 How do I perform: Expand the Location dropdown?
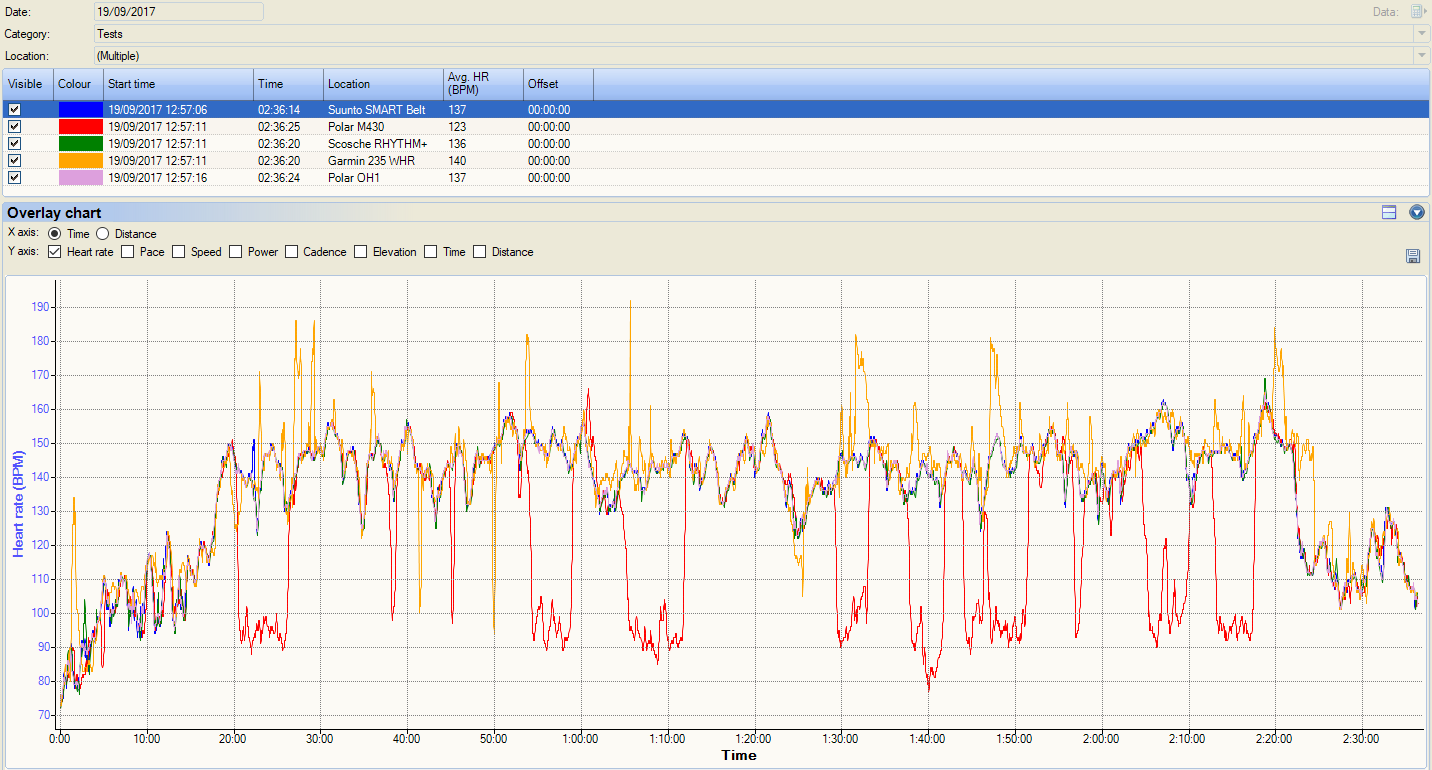pos(1421,56)
